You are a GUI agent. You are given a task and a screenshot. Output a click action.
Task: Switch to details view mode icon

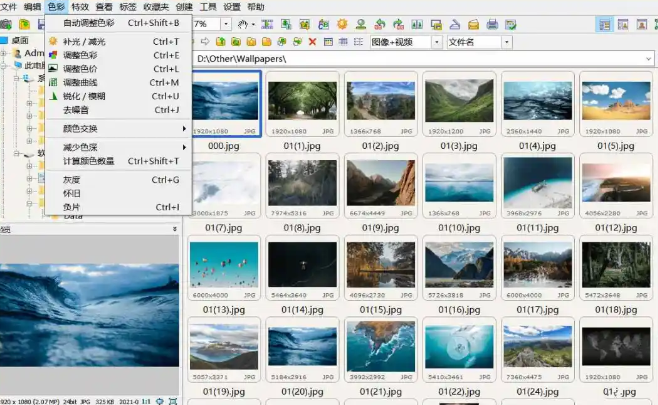point(343,42)
